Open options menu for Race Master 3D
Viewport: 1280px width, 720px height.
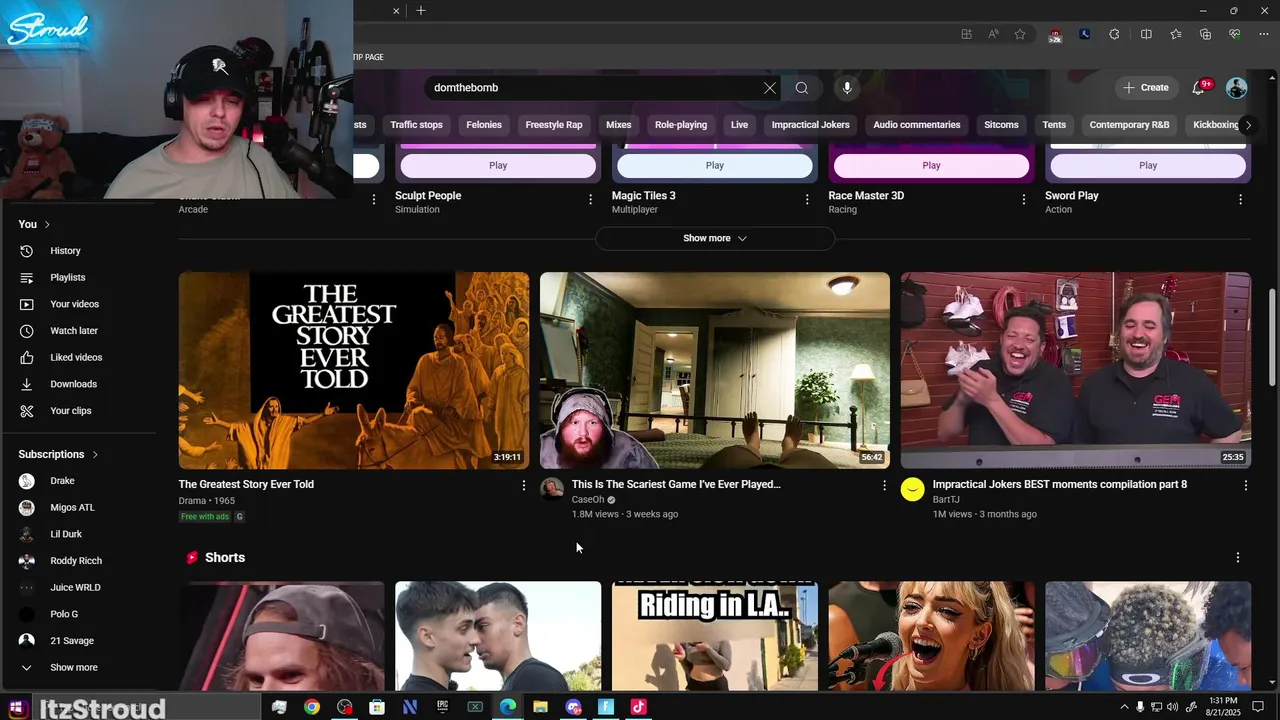1024,200
